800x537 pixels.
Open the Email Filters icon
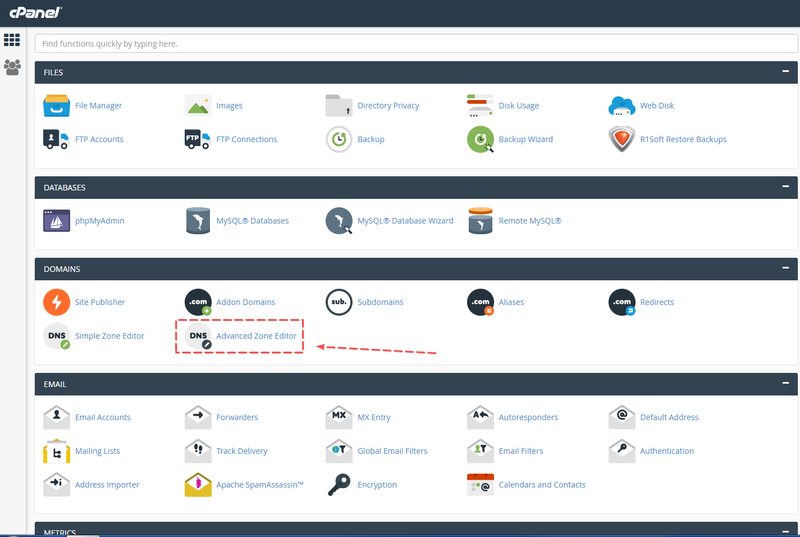tap(480, 451)
